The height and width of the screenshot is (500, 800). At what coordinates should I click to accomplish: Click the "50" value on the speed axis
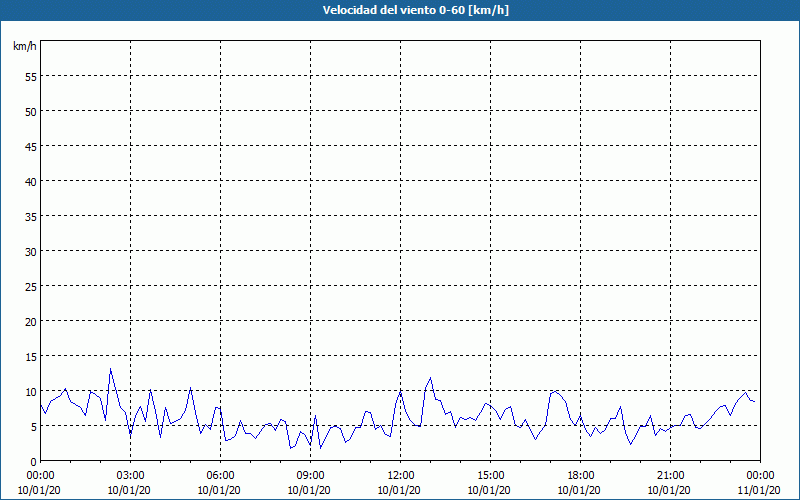[x=31, y=111]
